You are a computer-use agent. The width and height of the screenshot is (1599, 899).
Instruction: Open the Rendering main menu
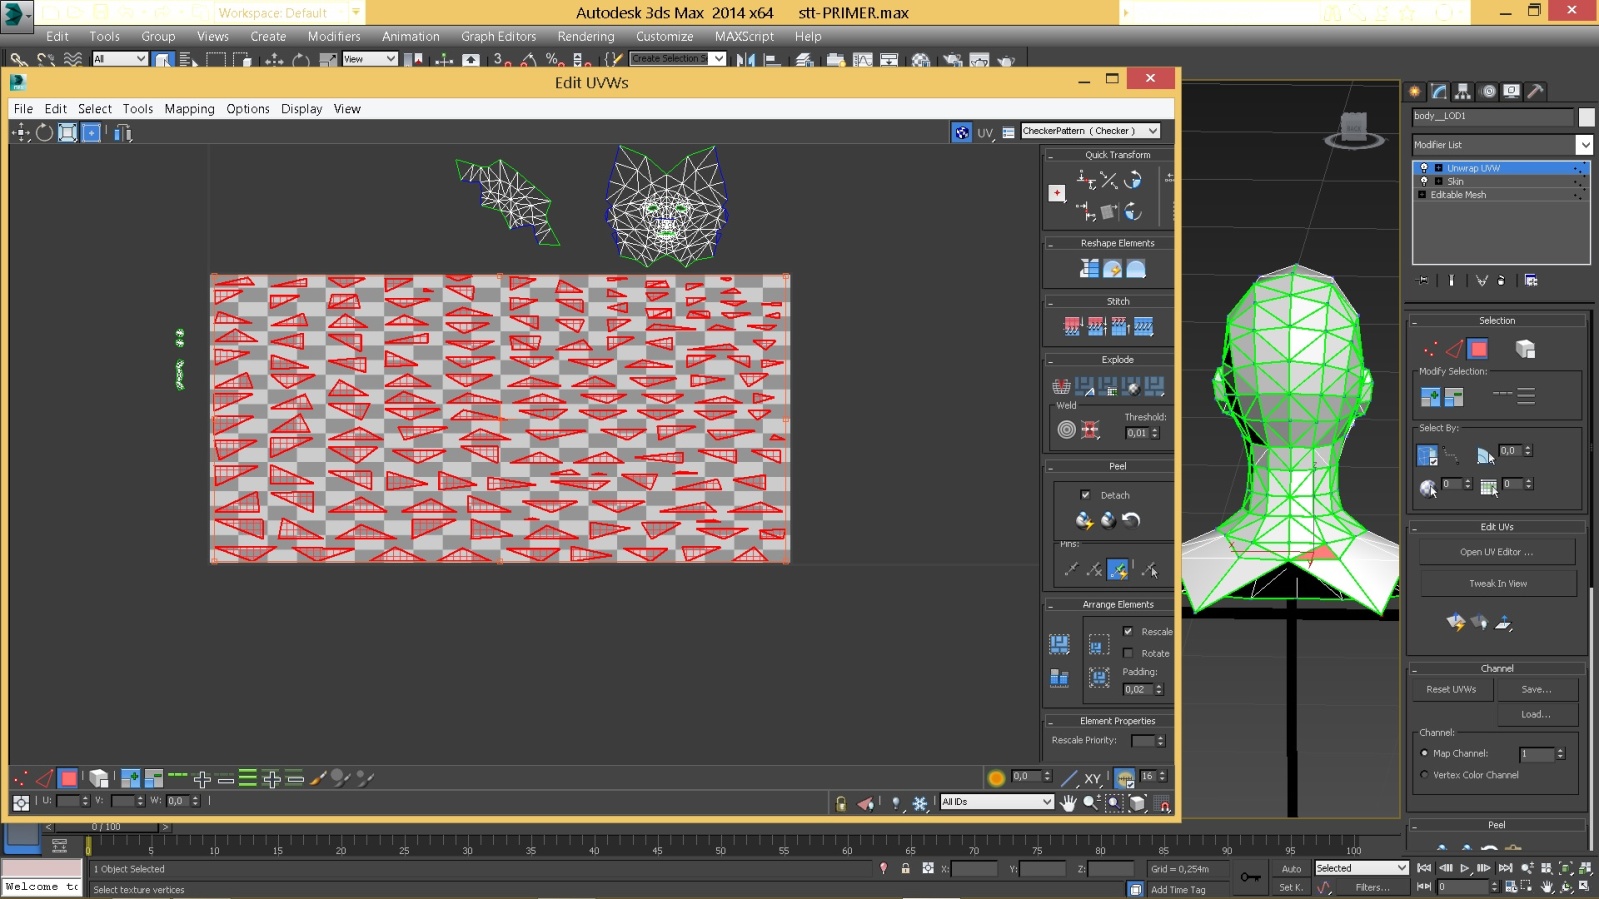pos(586,36)
